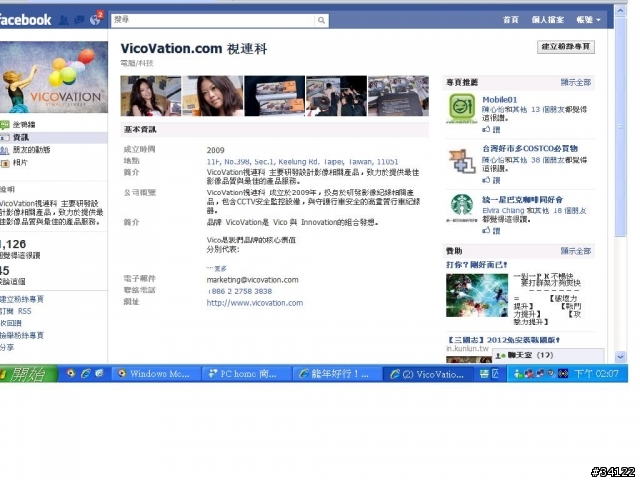
Task: Open Windows Media taskbar window
Action: click(155, 374)
